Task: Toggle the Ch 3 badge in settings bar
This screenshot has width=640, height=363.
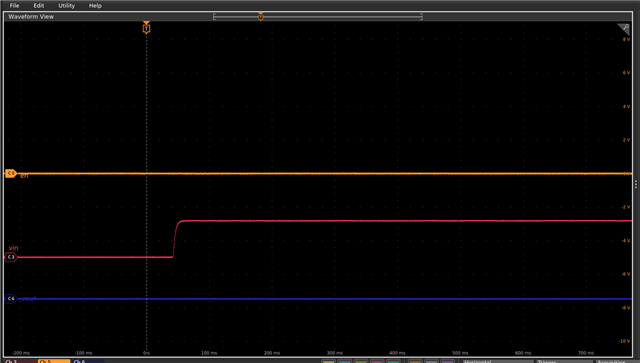Action: 19,361
